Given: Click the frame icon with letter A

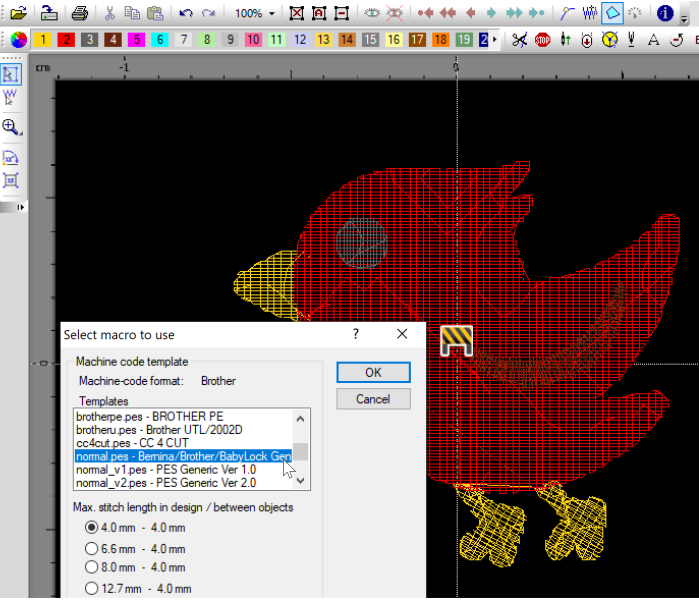Looking at the screenshot, I should coord(319,13).
